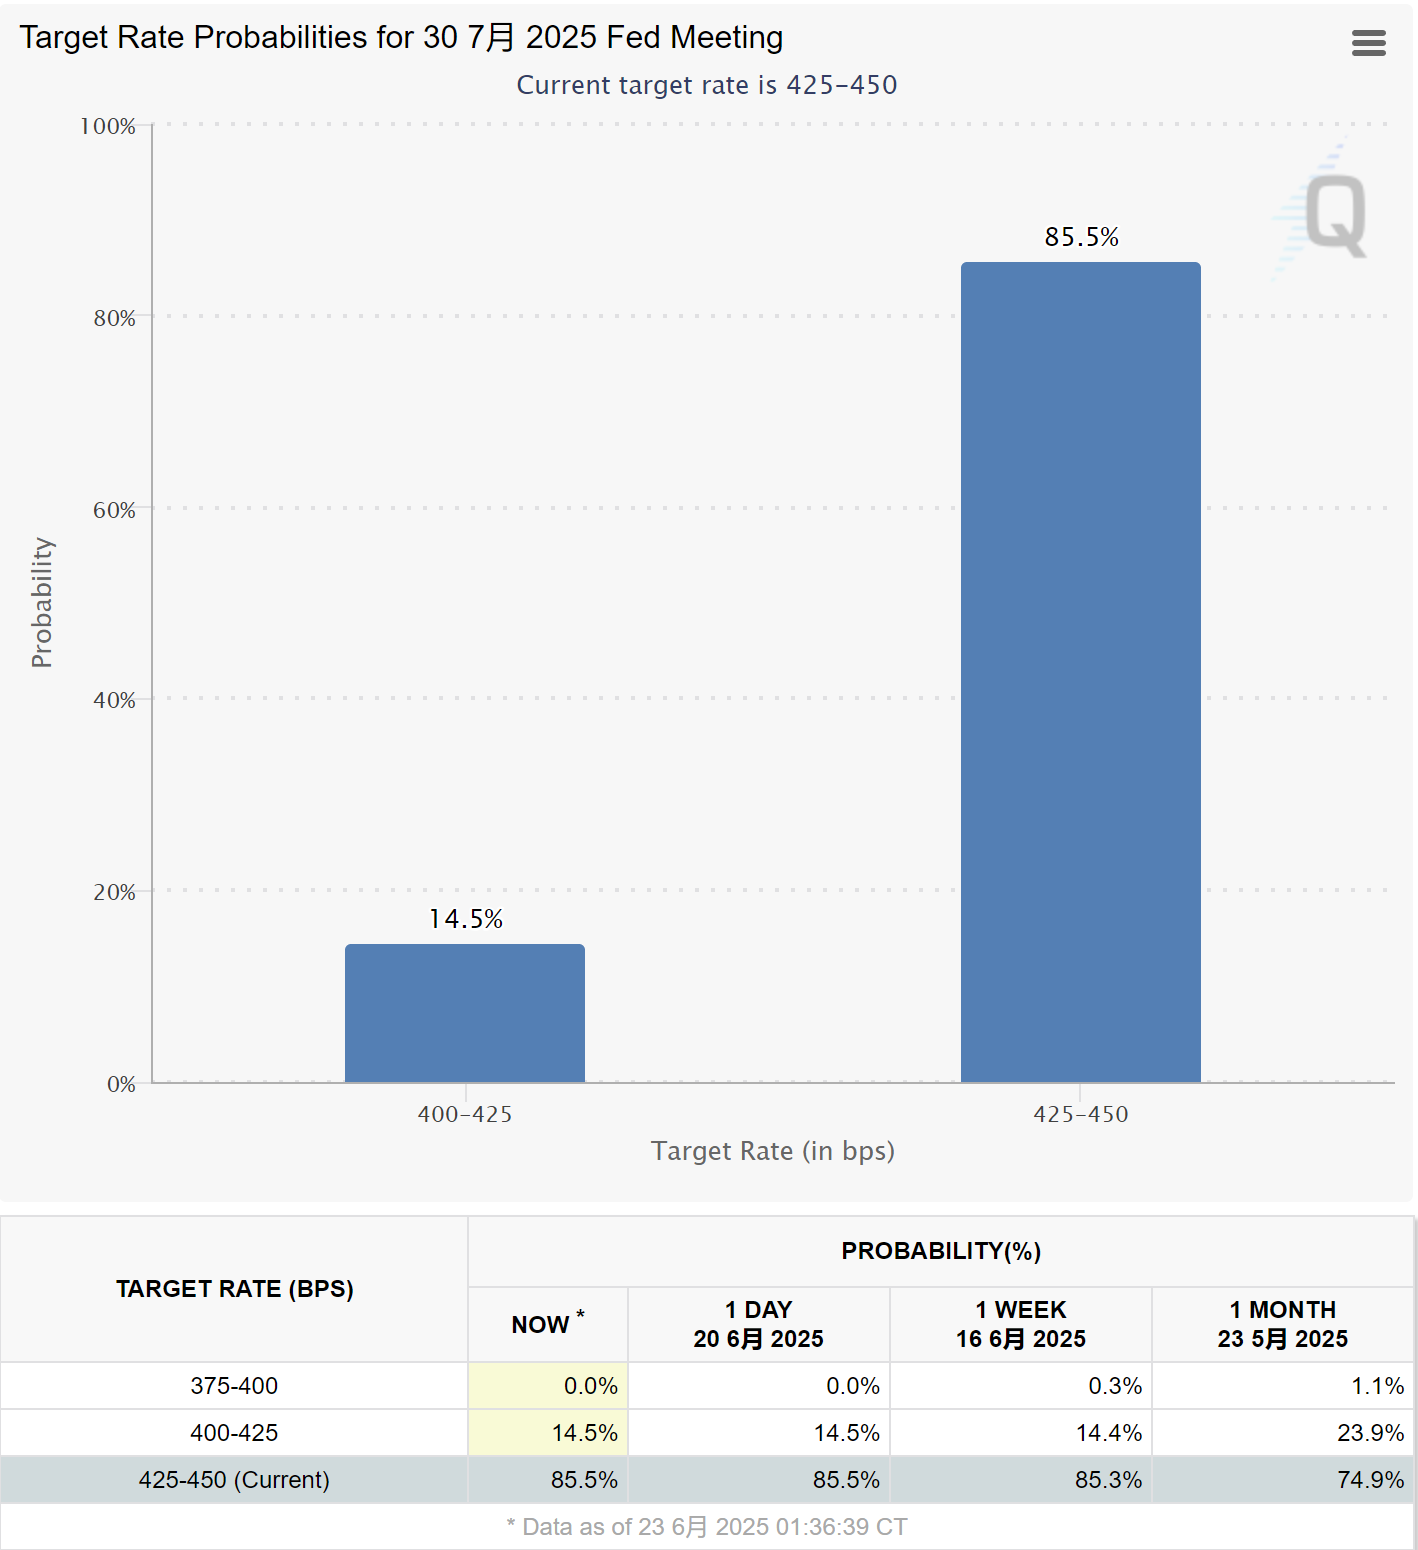Select the 425-450 (Current) row label
Viewport: 1418px width, 1550px height.
point(234,1480)
